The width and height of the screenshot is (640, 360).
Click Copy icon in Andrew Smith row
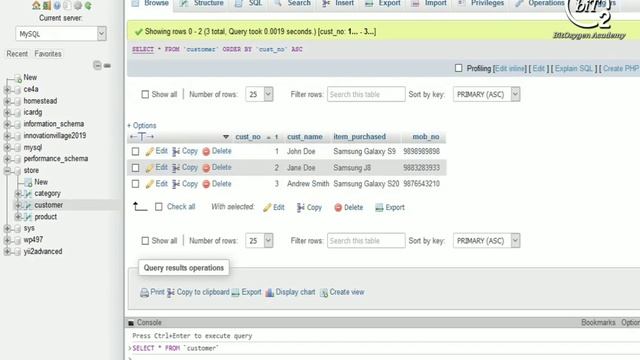[176, 184]
